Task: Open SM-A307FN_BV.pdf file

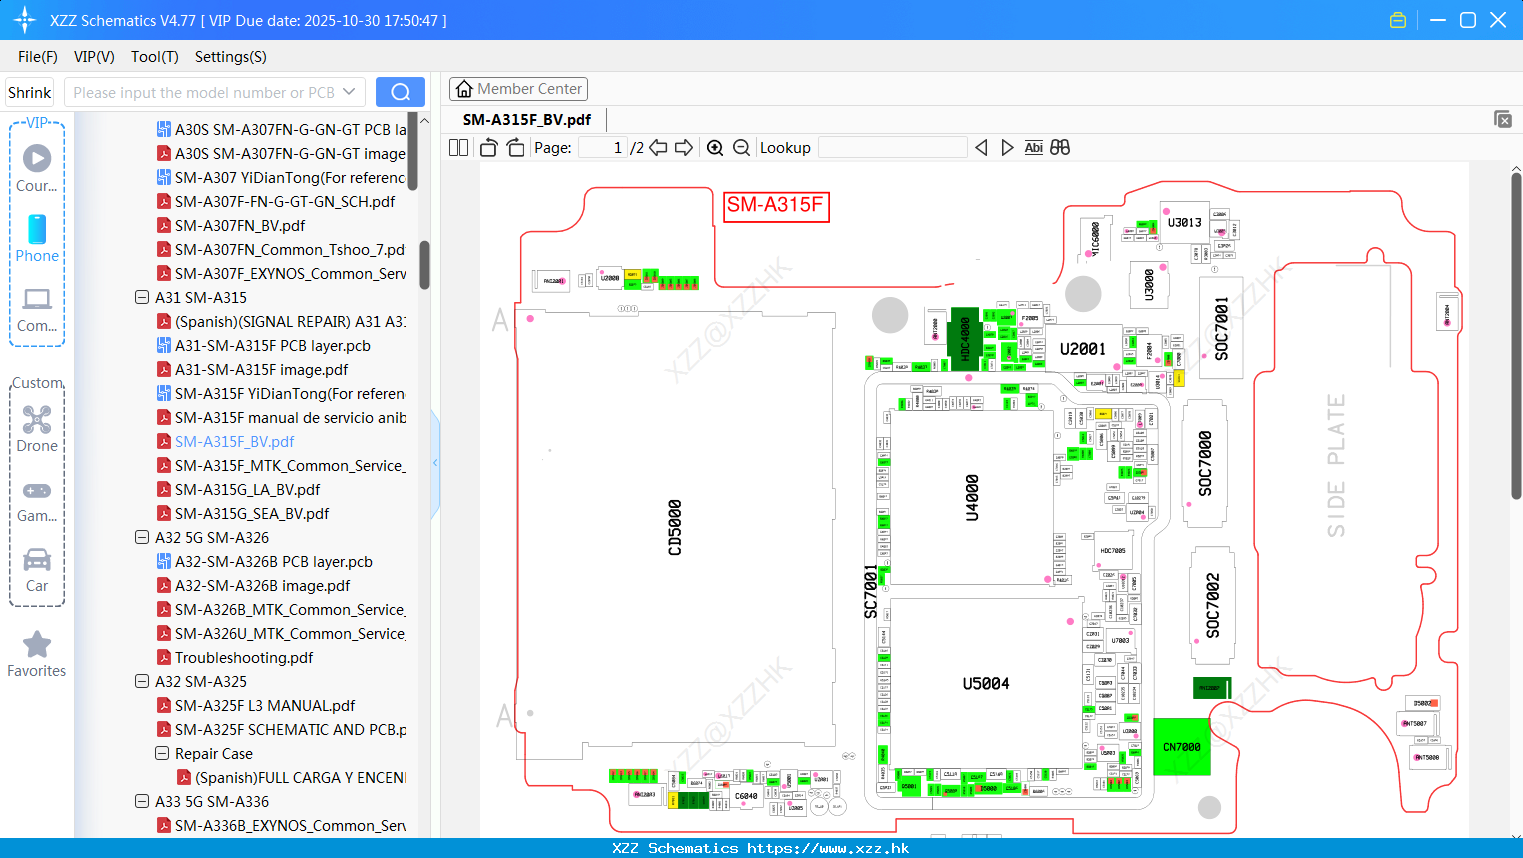Action: click(x=240, y=226)
